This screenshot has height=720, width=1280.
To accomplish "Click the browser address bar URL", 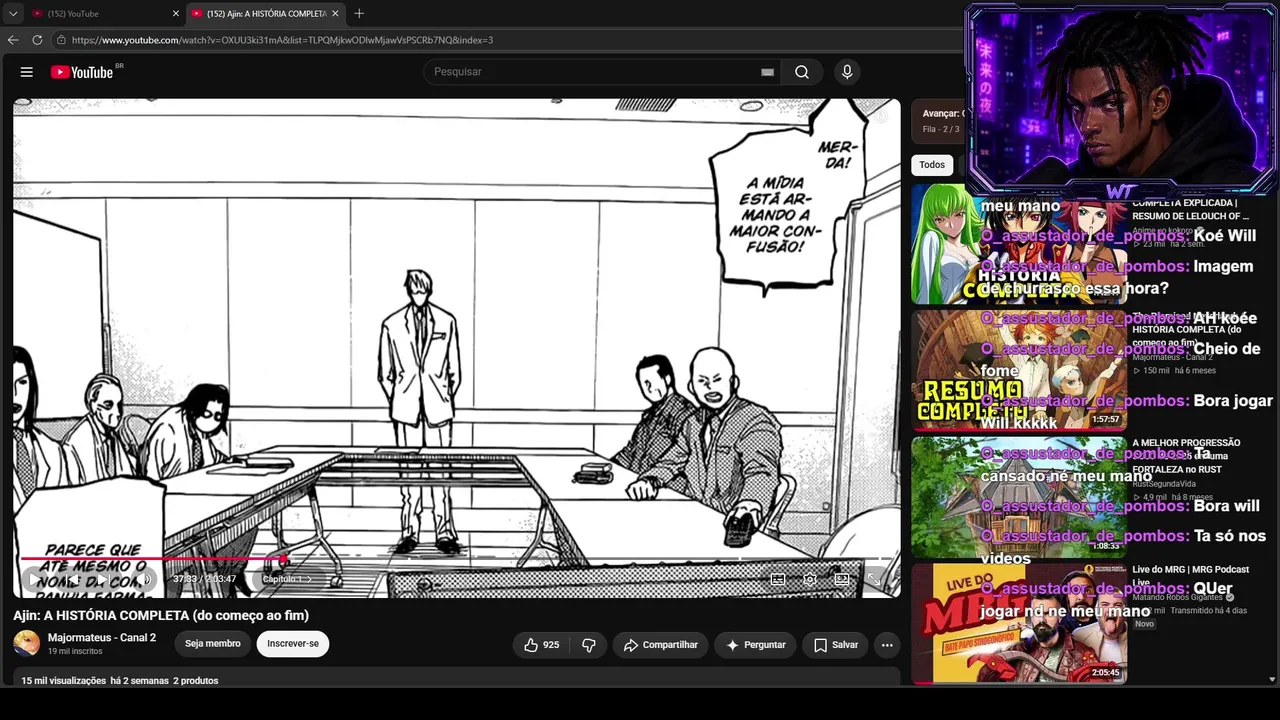I will [x=282, y=40].
